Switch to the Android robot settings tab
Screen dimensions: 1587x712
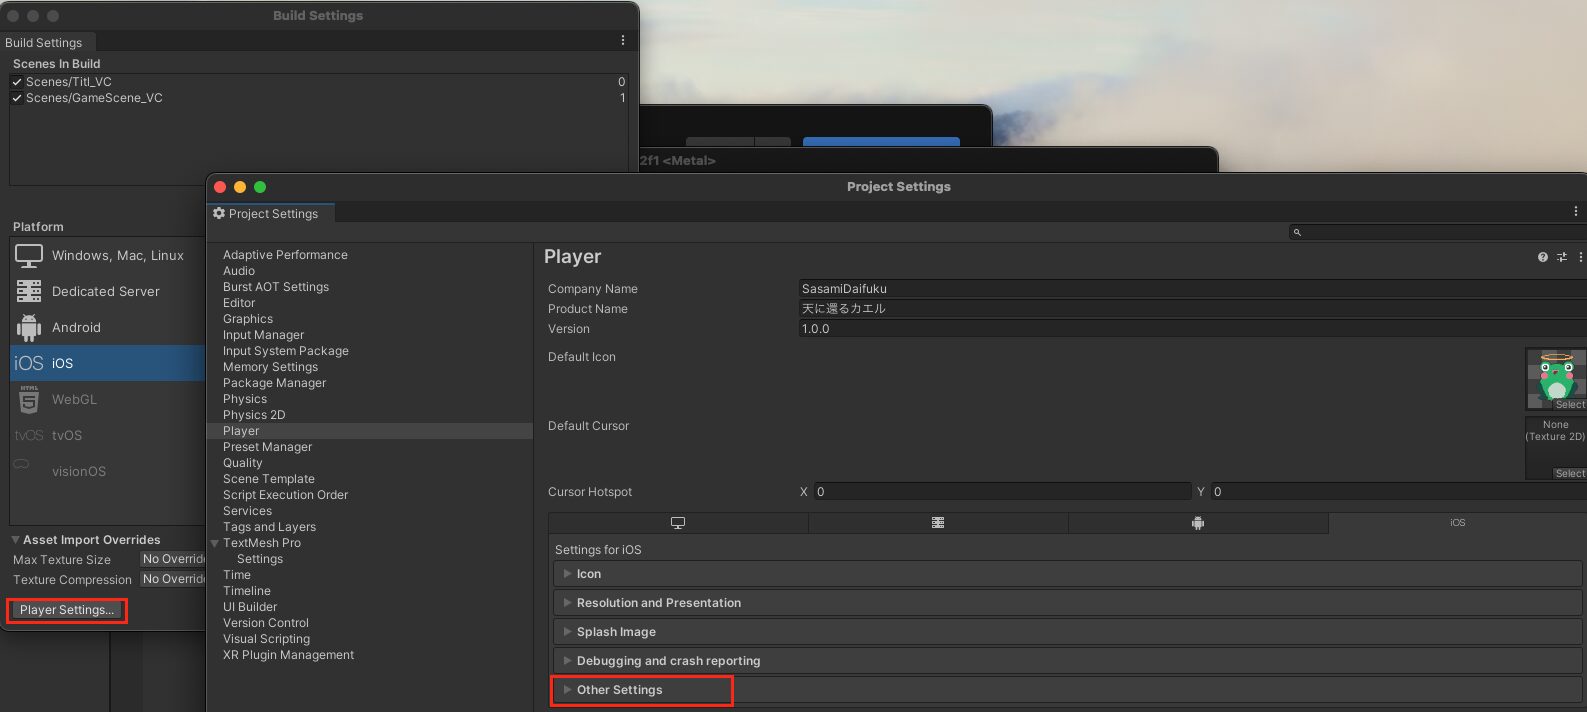pos(1198,523)
